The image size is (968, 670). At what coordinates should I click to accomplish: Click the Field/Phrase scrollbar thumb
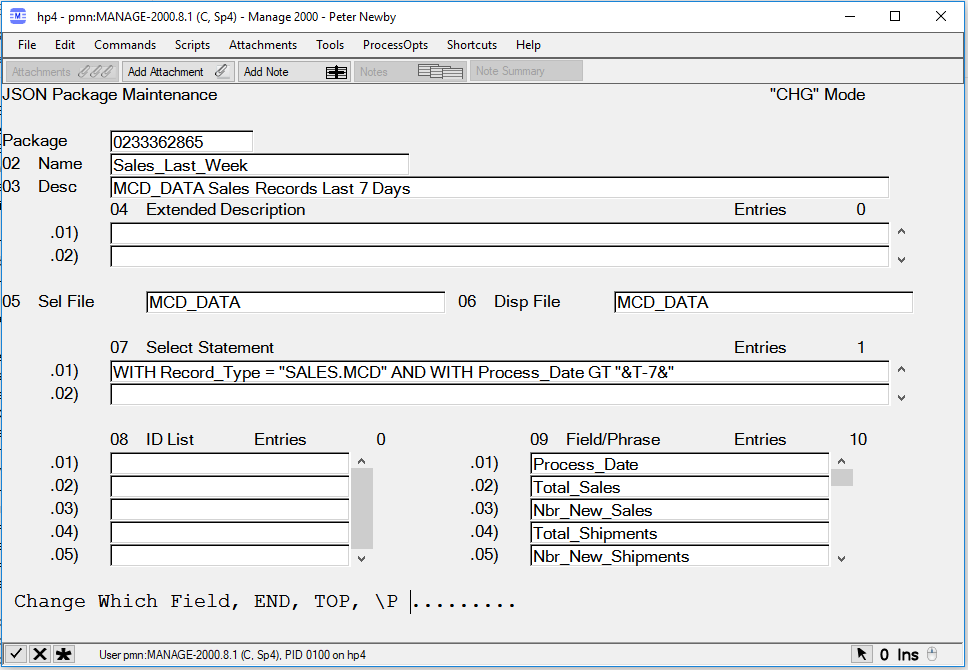(841, 477)
